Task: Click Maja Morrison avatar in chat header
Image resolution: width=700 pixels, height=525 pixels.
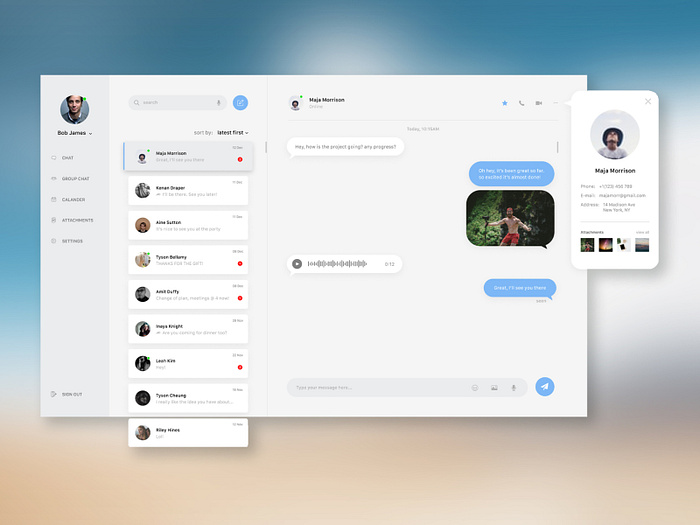Action: pos(295,103)
